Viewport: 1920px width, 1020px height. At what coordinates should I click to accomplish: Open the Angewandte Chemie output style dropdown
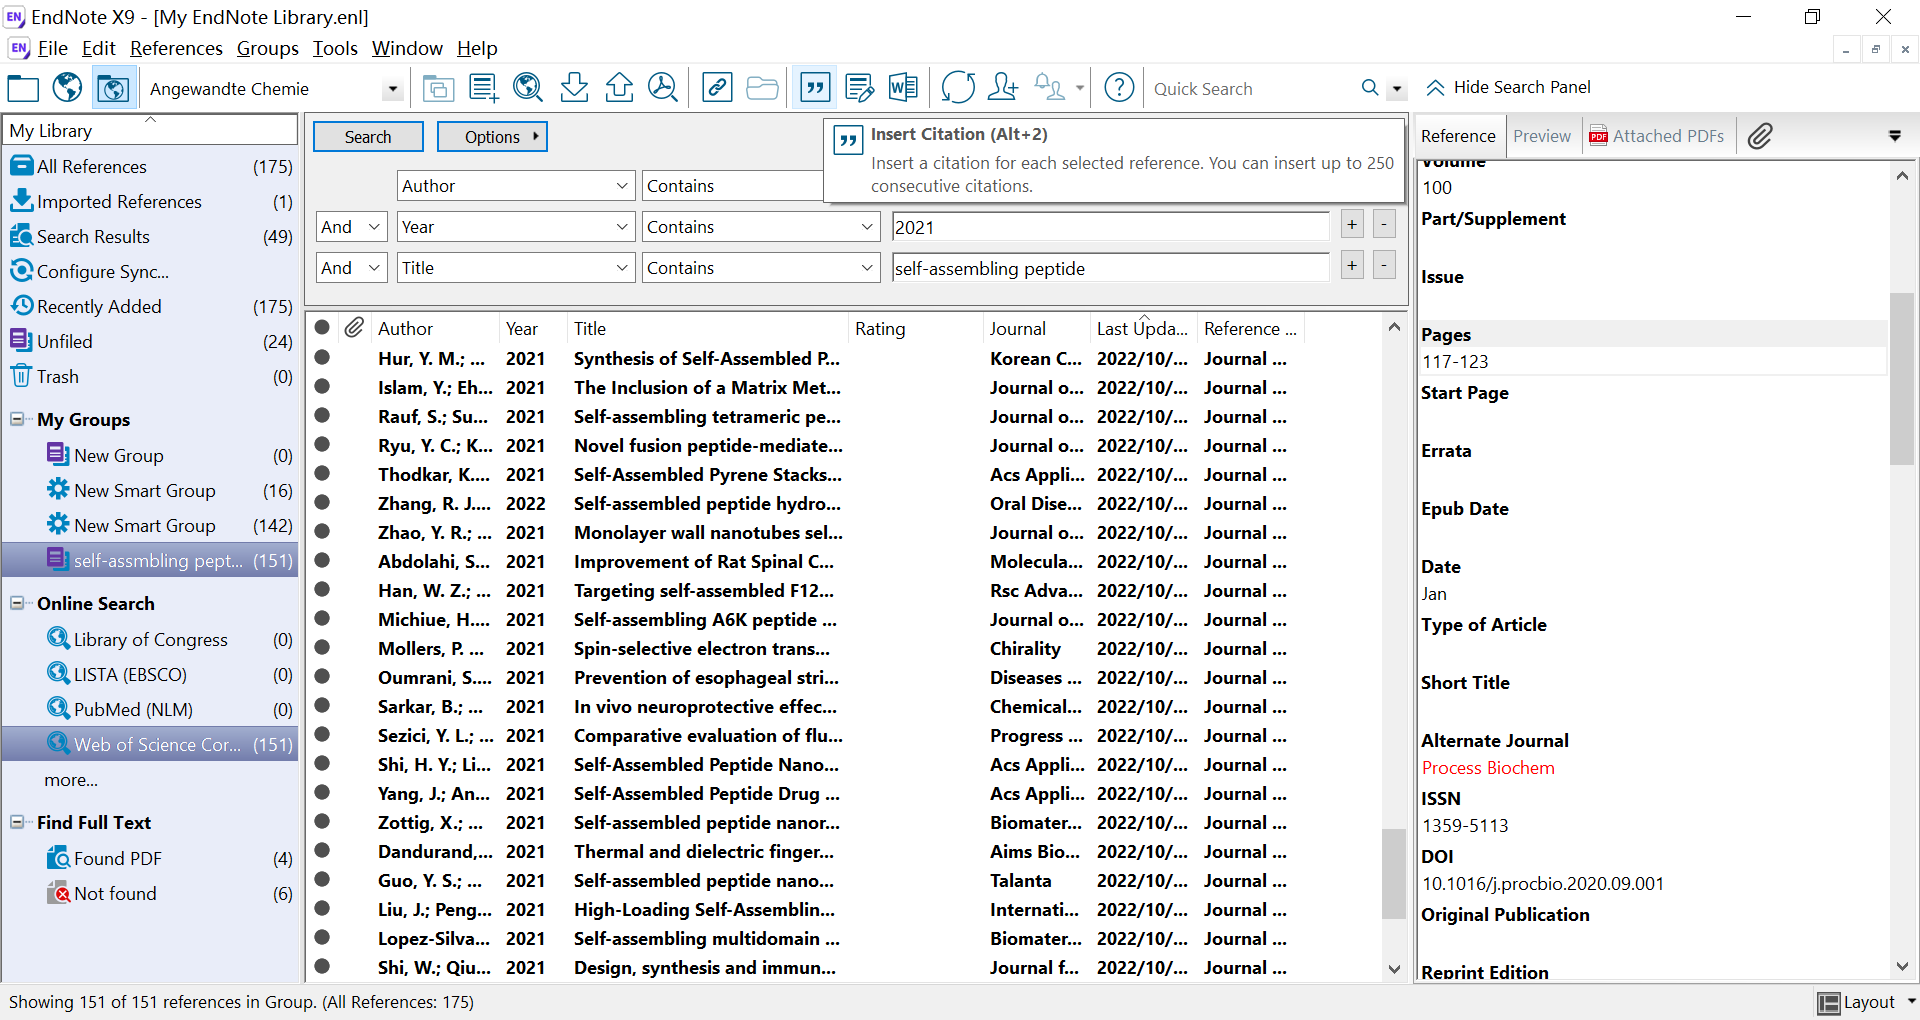point(393,89)
